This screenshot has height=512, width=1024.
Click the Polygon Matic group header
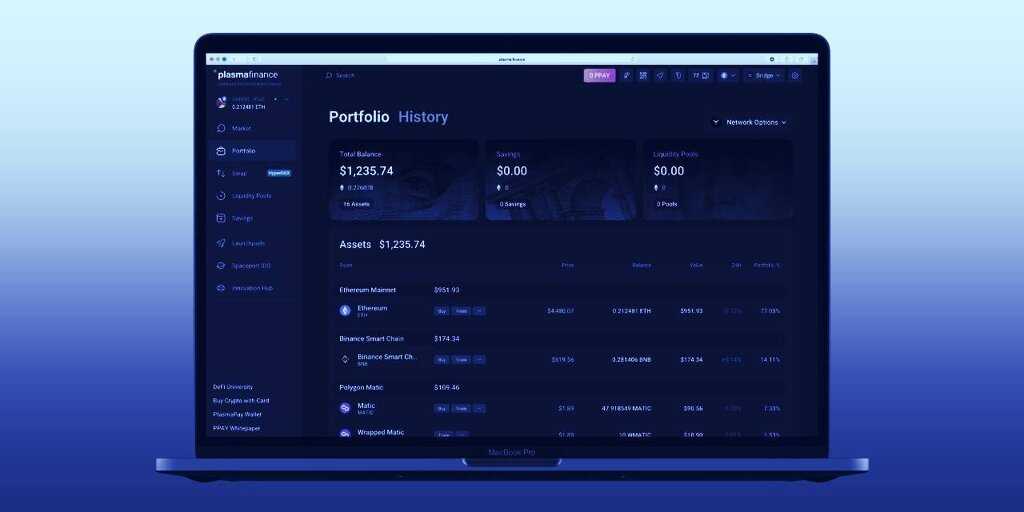361,388
